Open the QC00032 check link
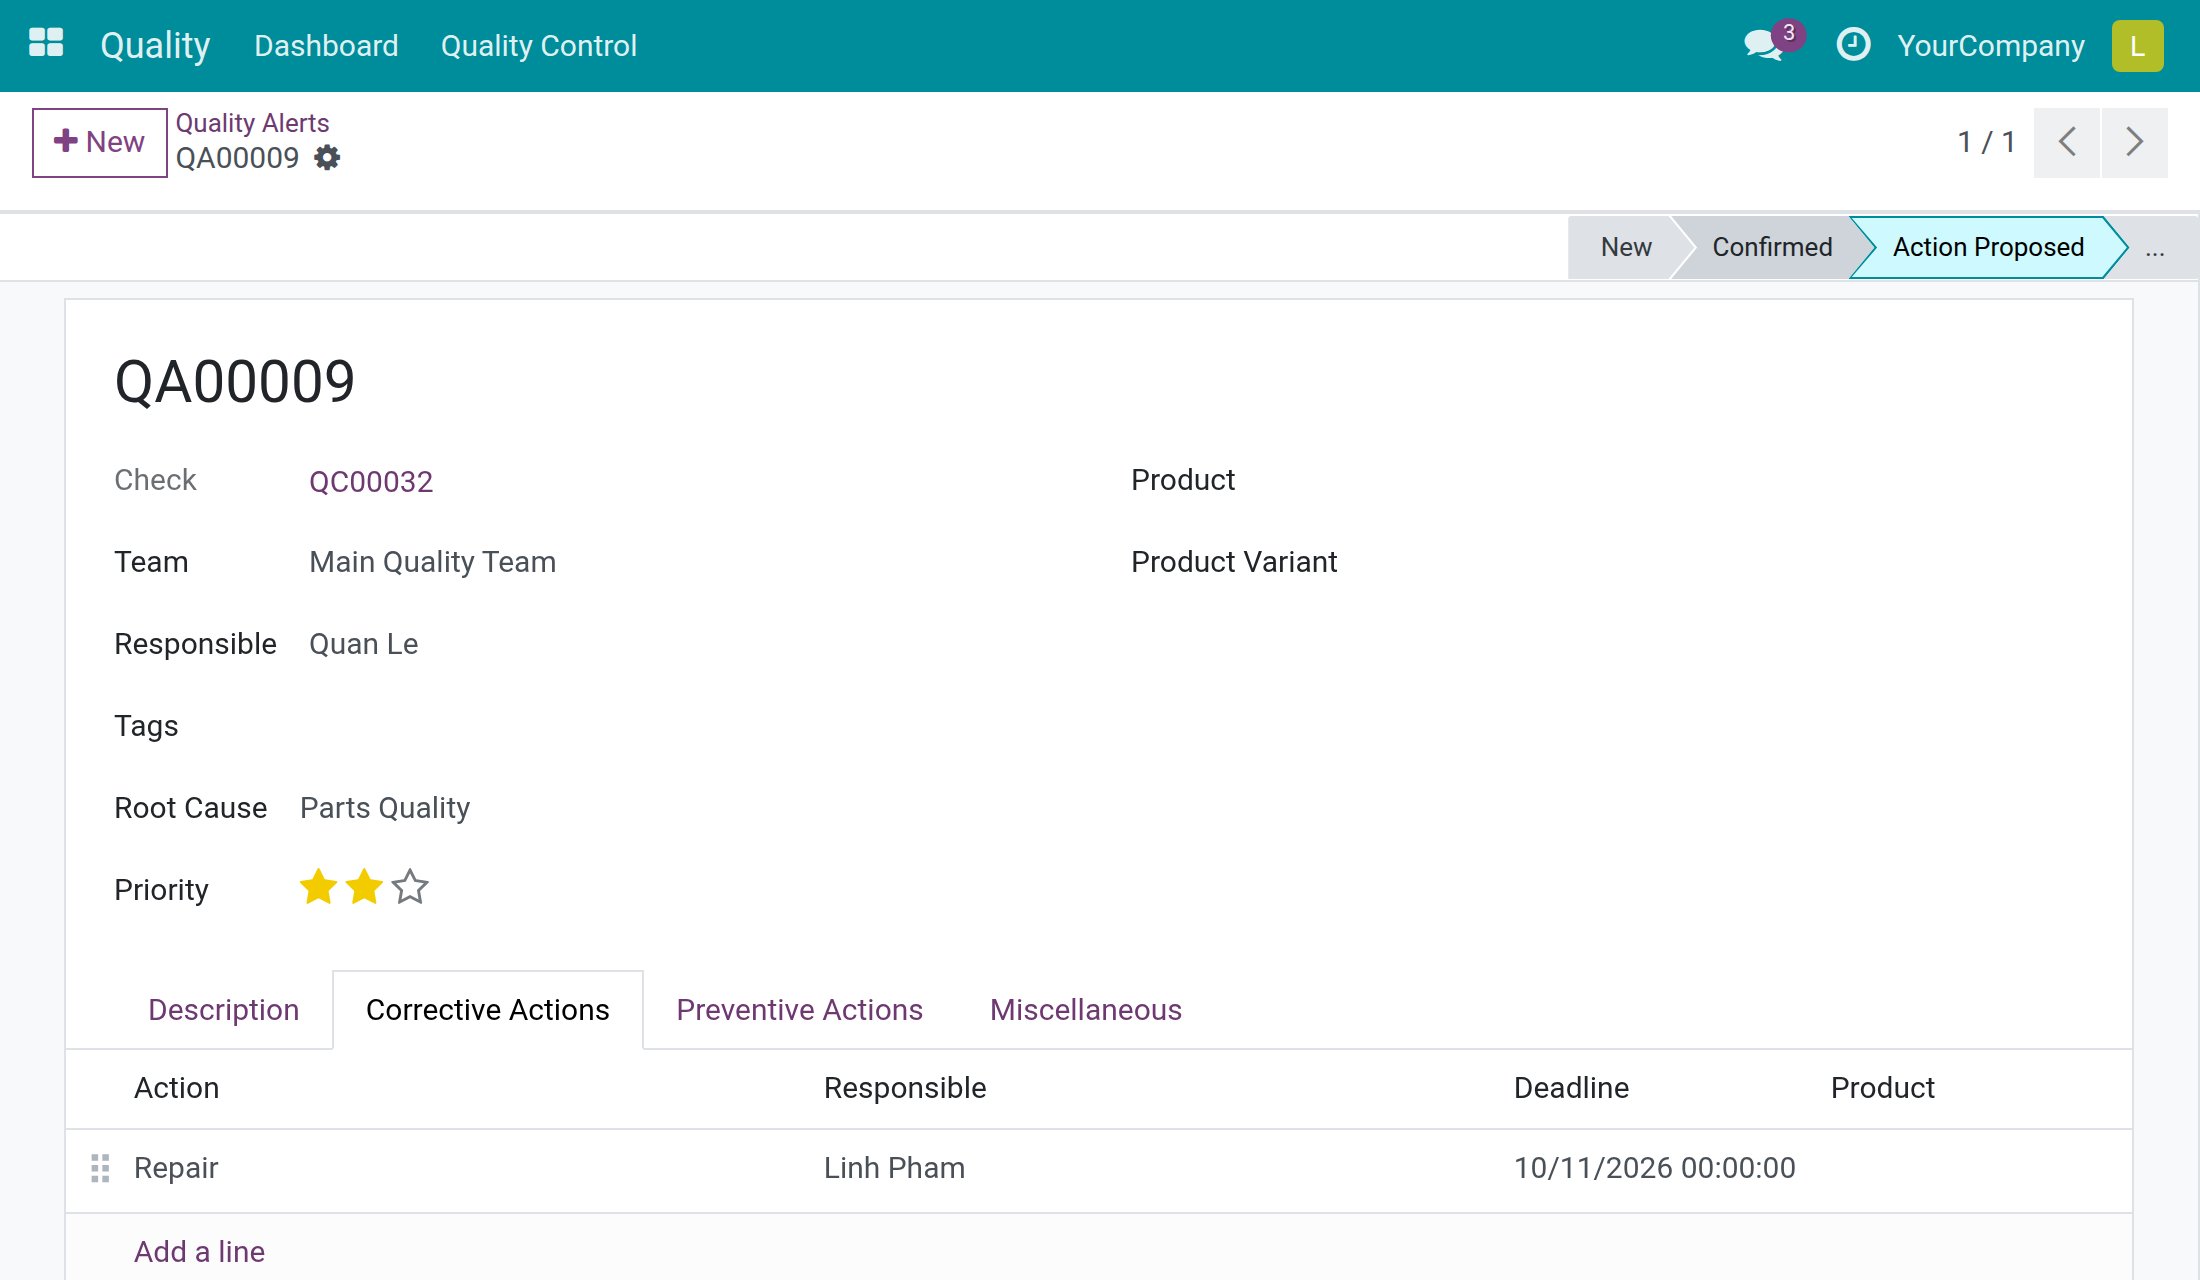 tap(371, 482)
